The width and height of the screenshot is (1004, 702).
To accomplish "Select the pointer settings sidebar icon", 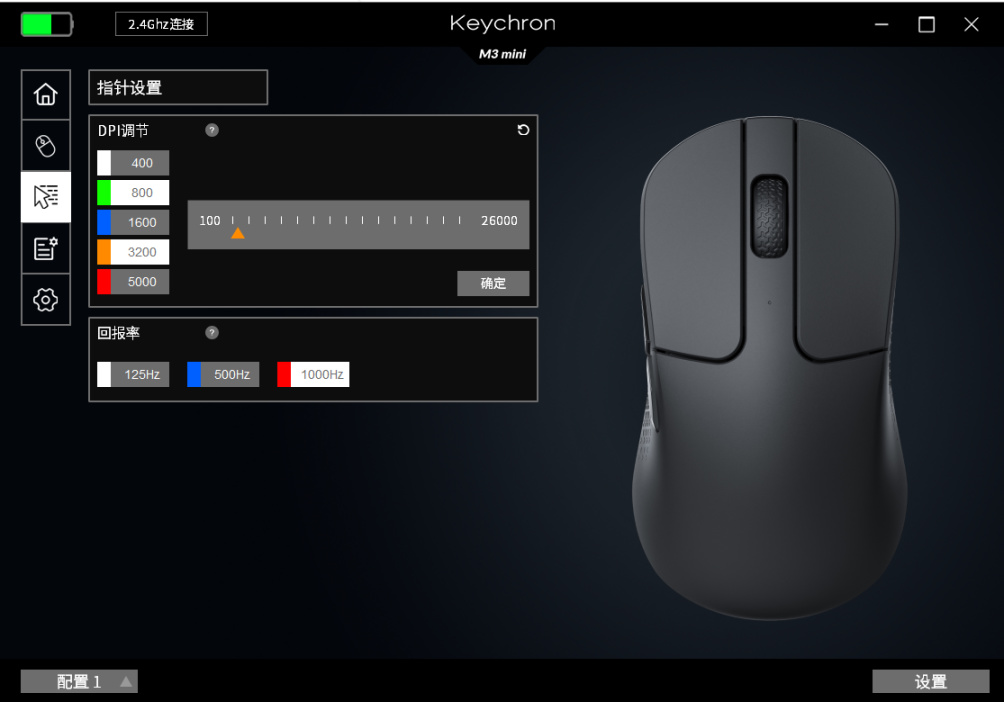I will (x=45, y=197).
